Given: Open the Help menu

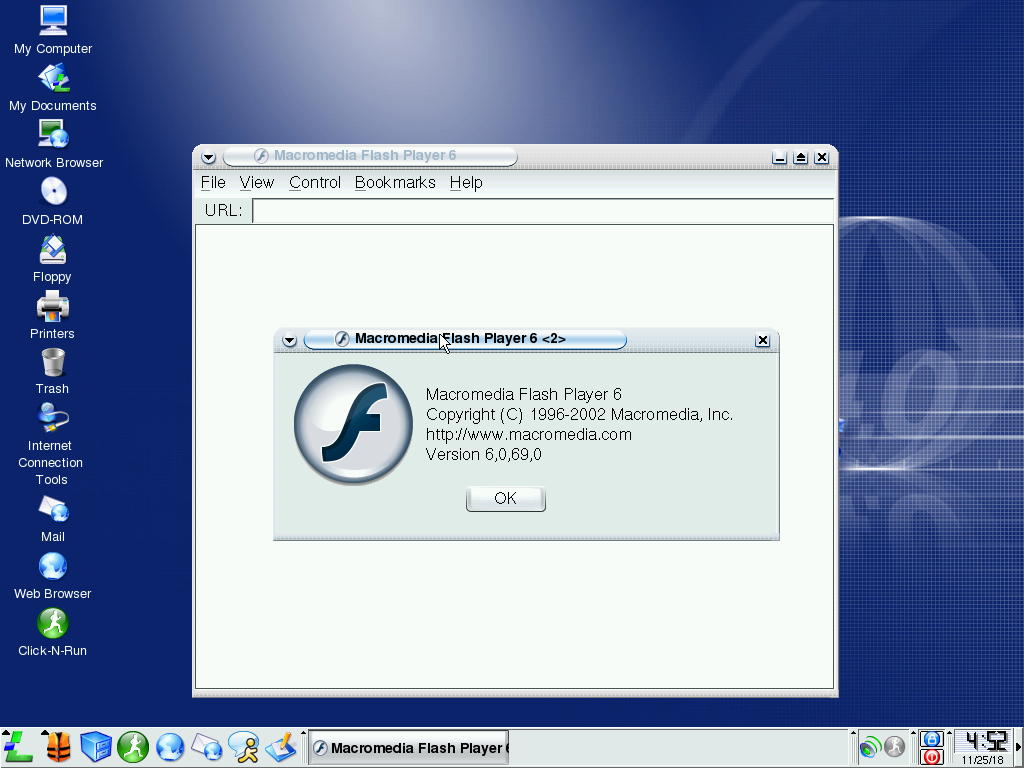Looking at the screenshot, I should [466, 183].
